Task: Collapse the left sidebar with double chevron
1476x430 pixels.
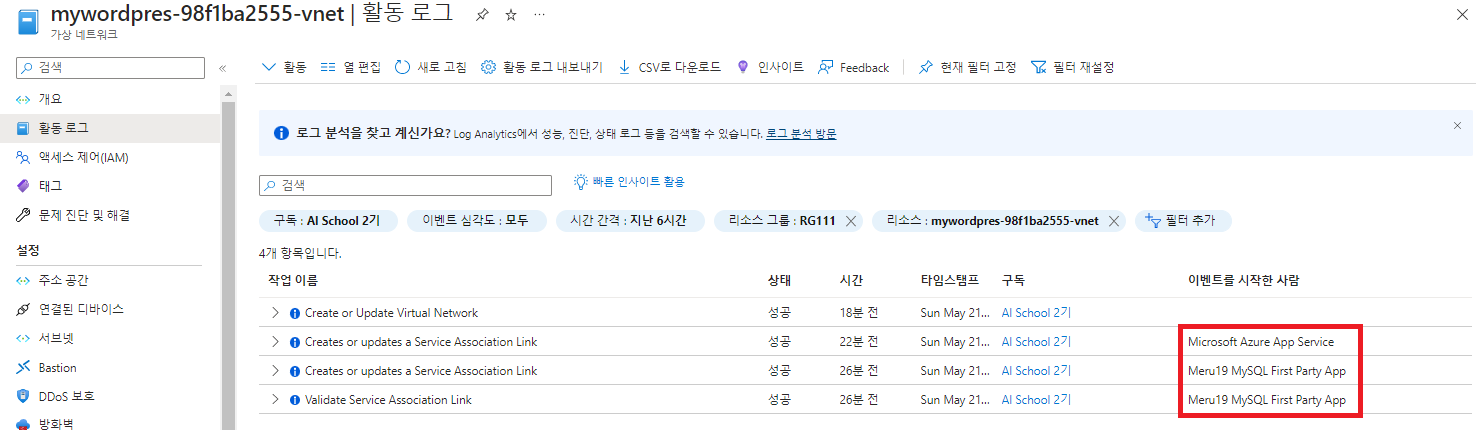Action: tap(222, 68)
